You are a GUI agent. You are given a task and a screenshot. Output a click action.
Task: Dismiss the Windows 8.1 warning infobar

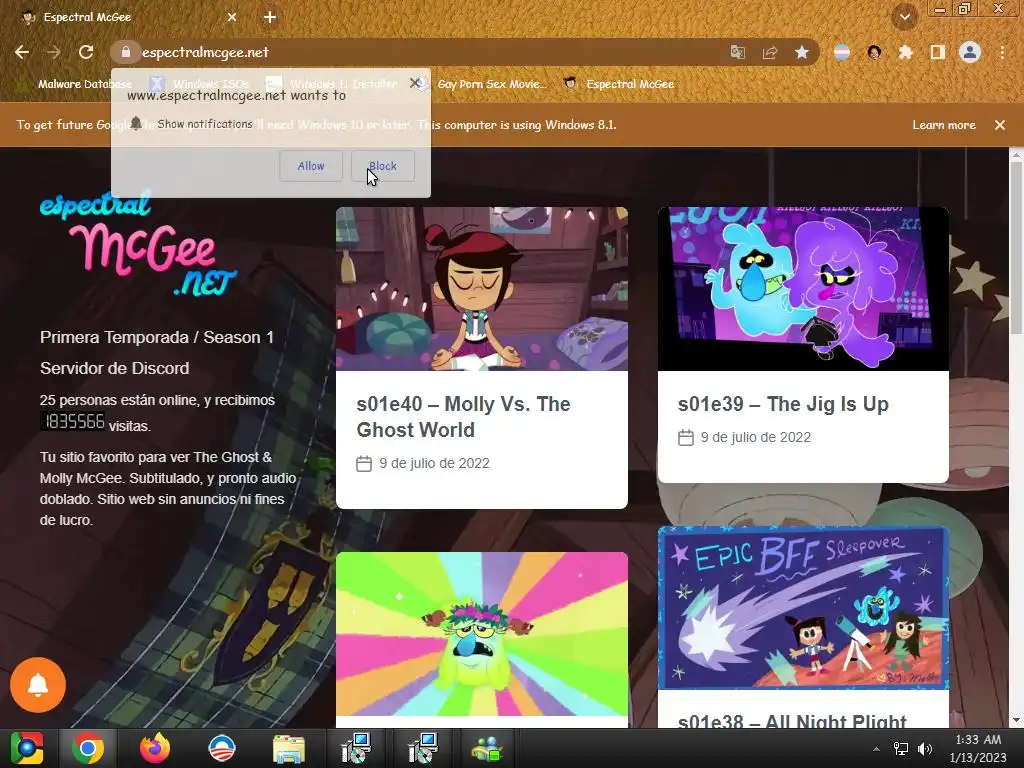point(1000,125)
